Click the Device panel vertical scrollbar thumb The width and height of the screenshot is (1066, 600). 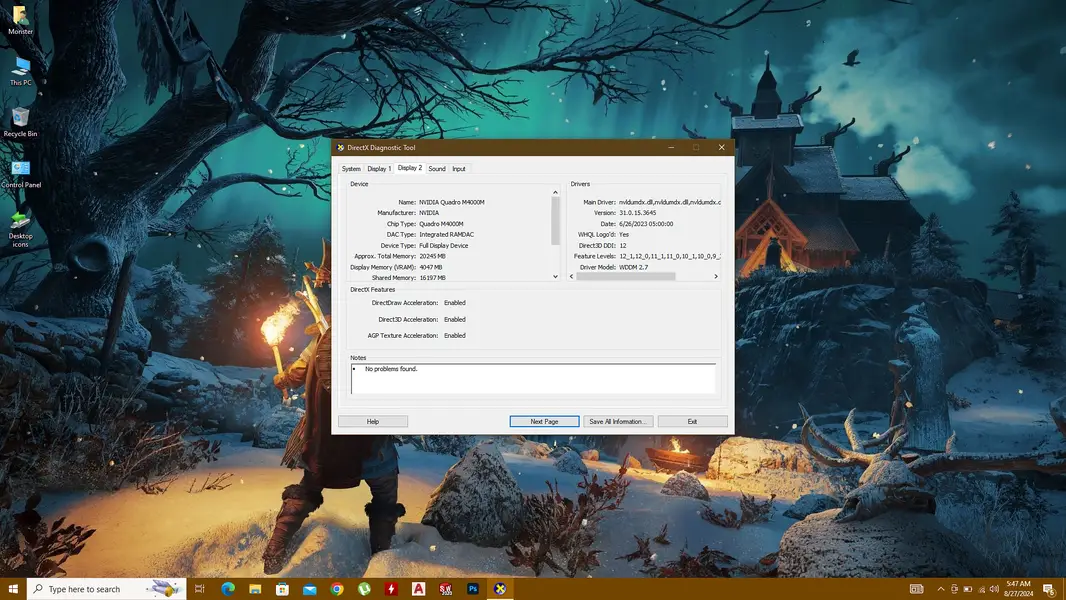click(555, 220)
